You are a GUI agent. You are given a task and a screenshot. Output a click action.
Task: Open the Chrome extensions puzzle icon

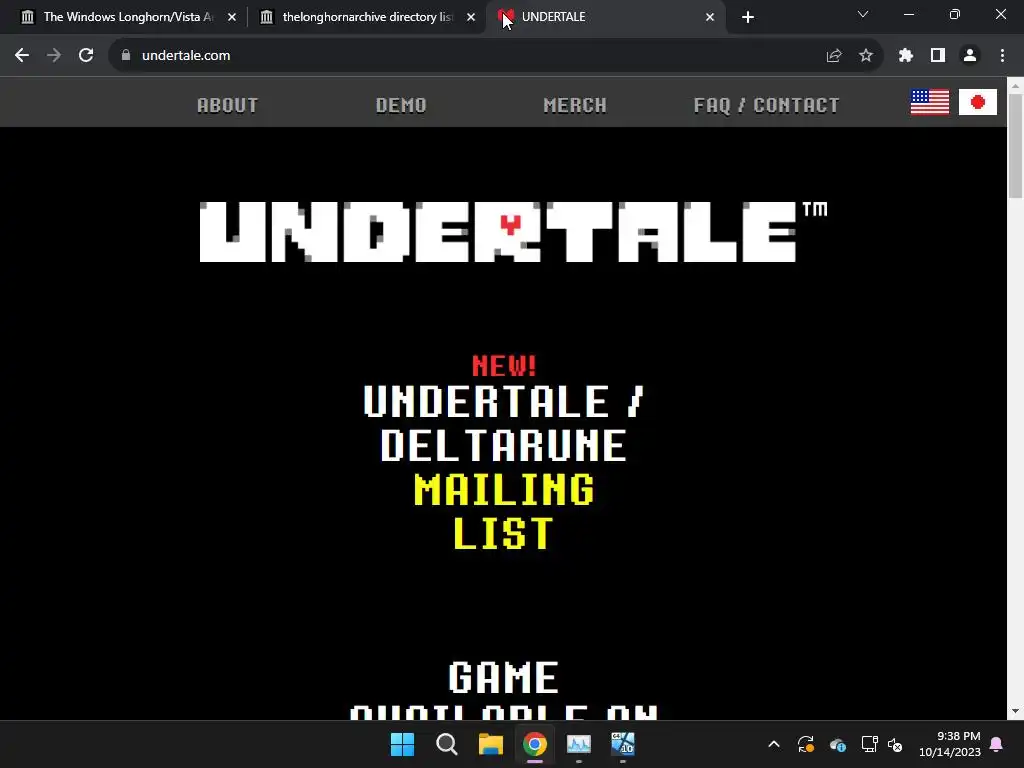click(x=905, y=56)
